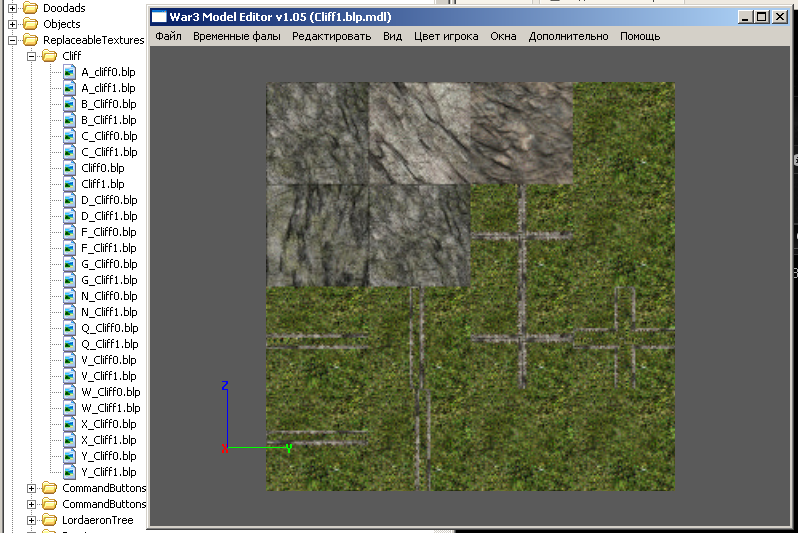
Task: Open the Редактировать menu
Action: pyautogui.click(x=331, y=37)
